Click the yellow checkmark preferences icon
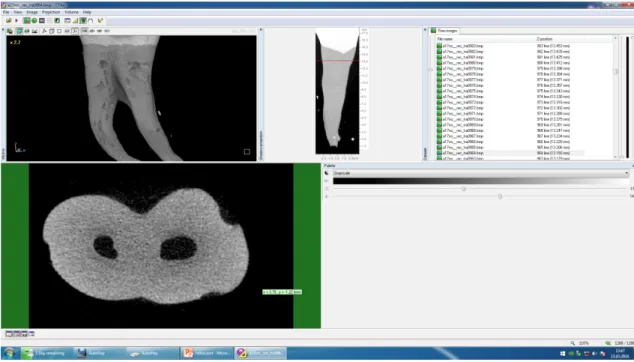 click(100, 21)
